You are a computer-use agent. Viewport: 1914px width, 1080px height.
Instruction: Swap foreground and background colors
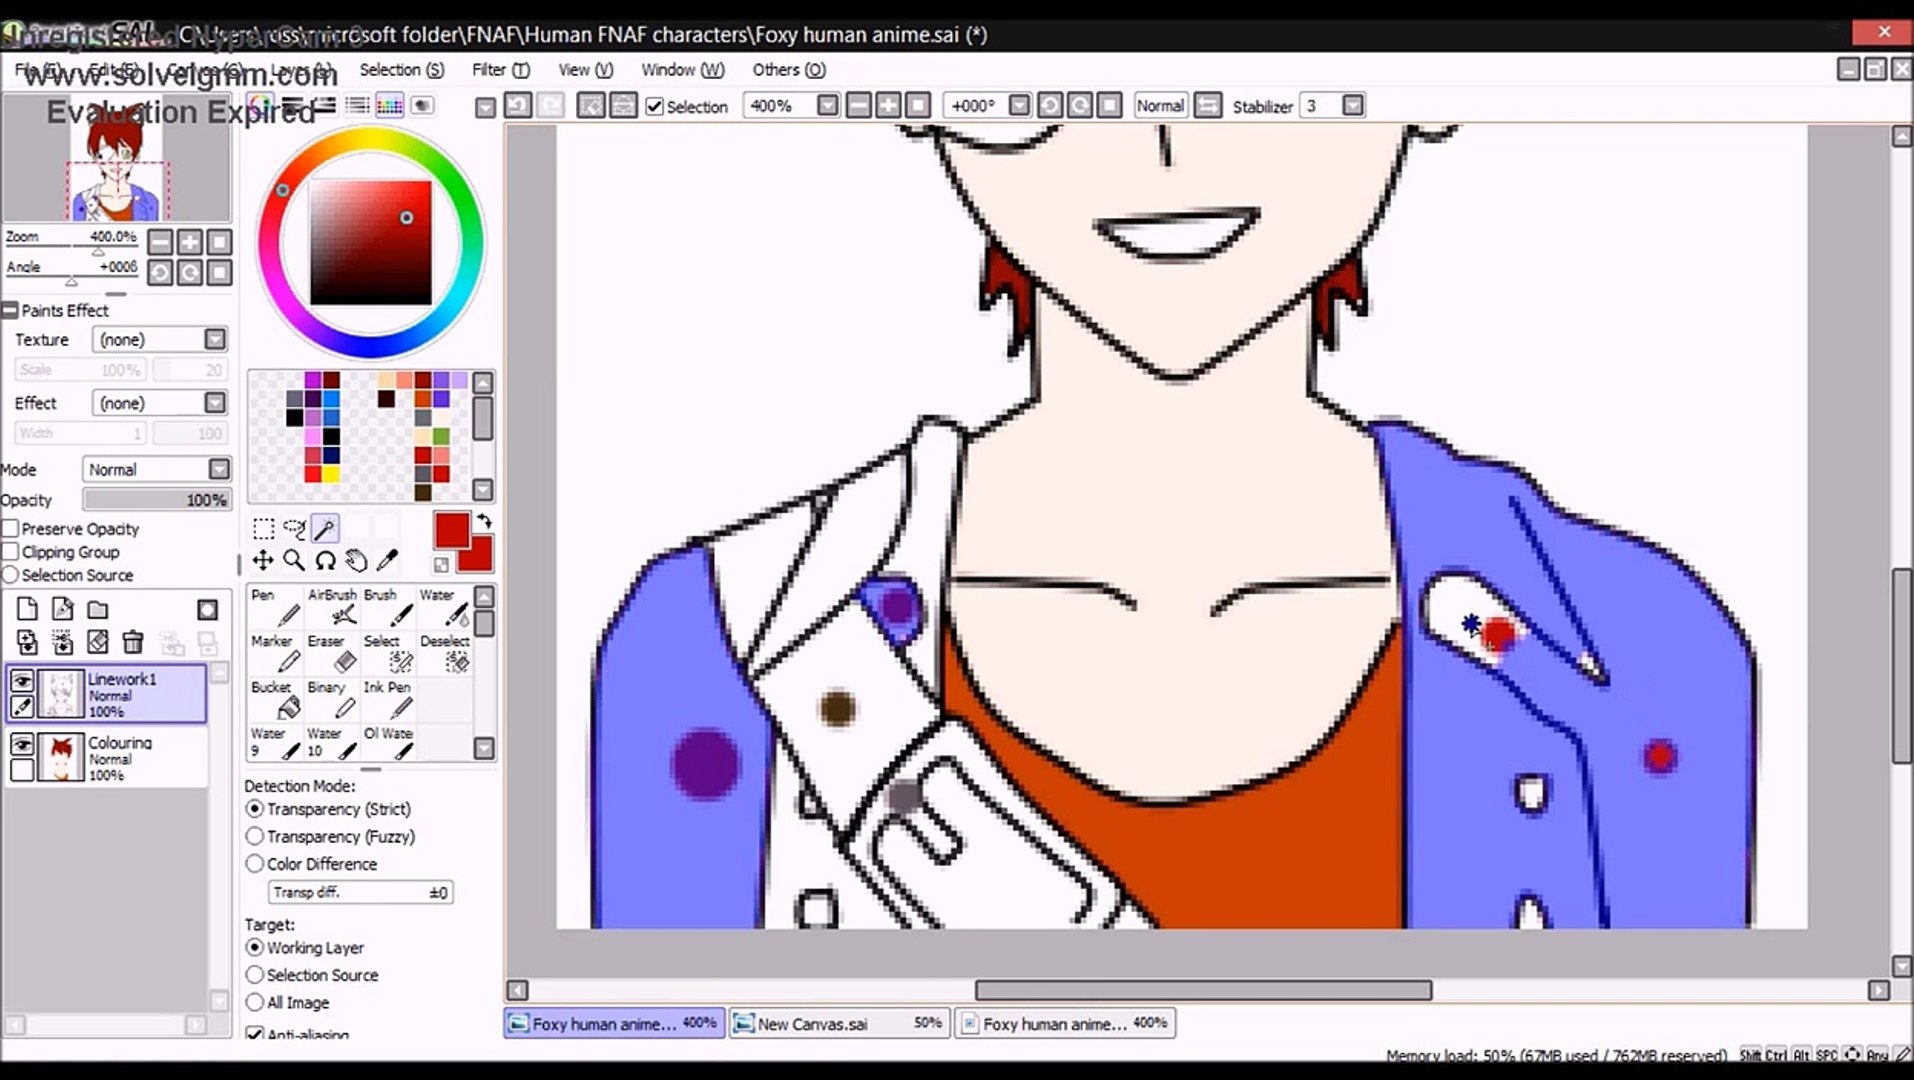484,521
